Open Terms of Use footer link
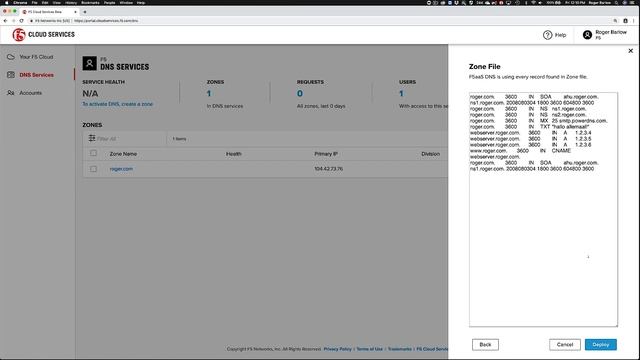Image resolution: width=640 pixels, height=360 pixels. pos(369,349)
